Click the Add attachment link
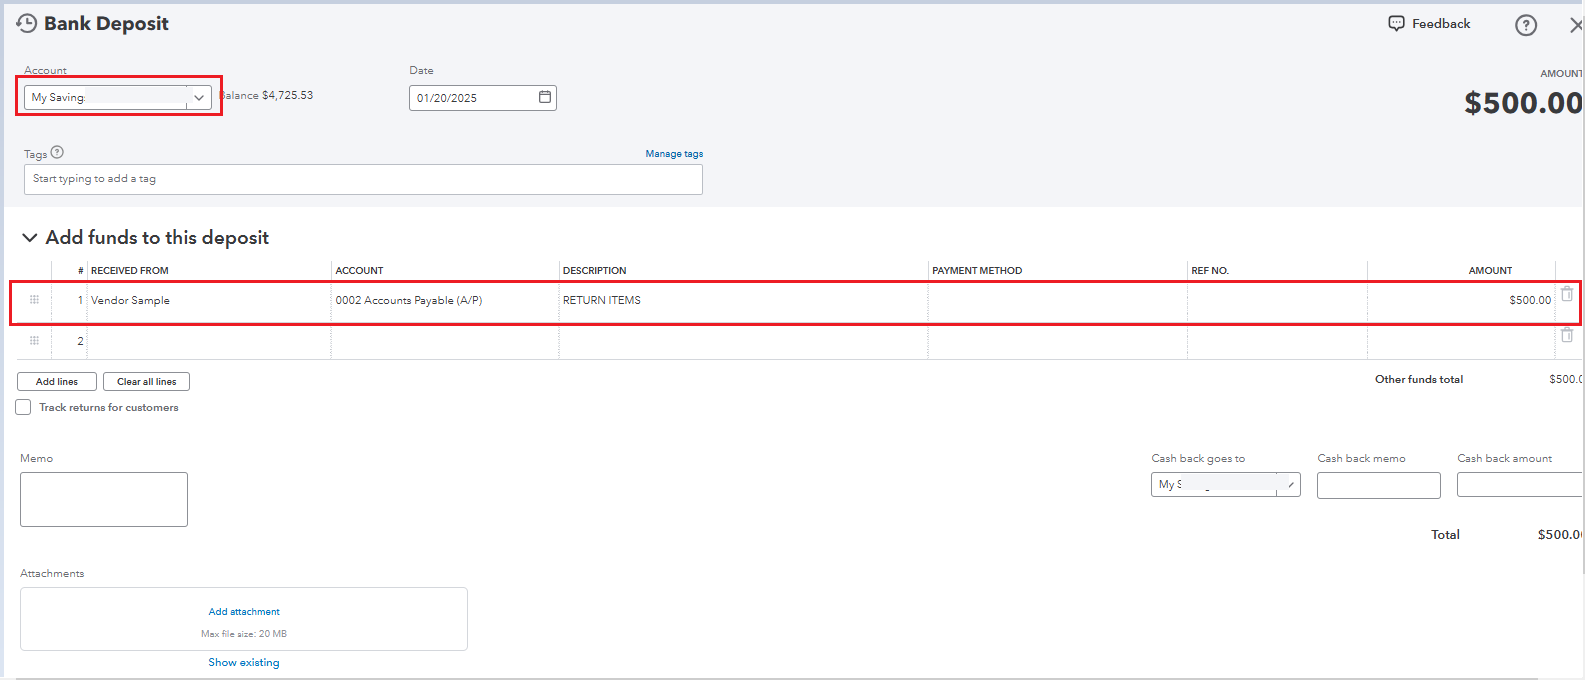 pyautogui.click(x=244, y=612)
